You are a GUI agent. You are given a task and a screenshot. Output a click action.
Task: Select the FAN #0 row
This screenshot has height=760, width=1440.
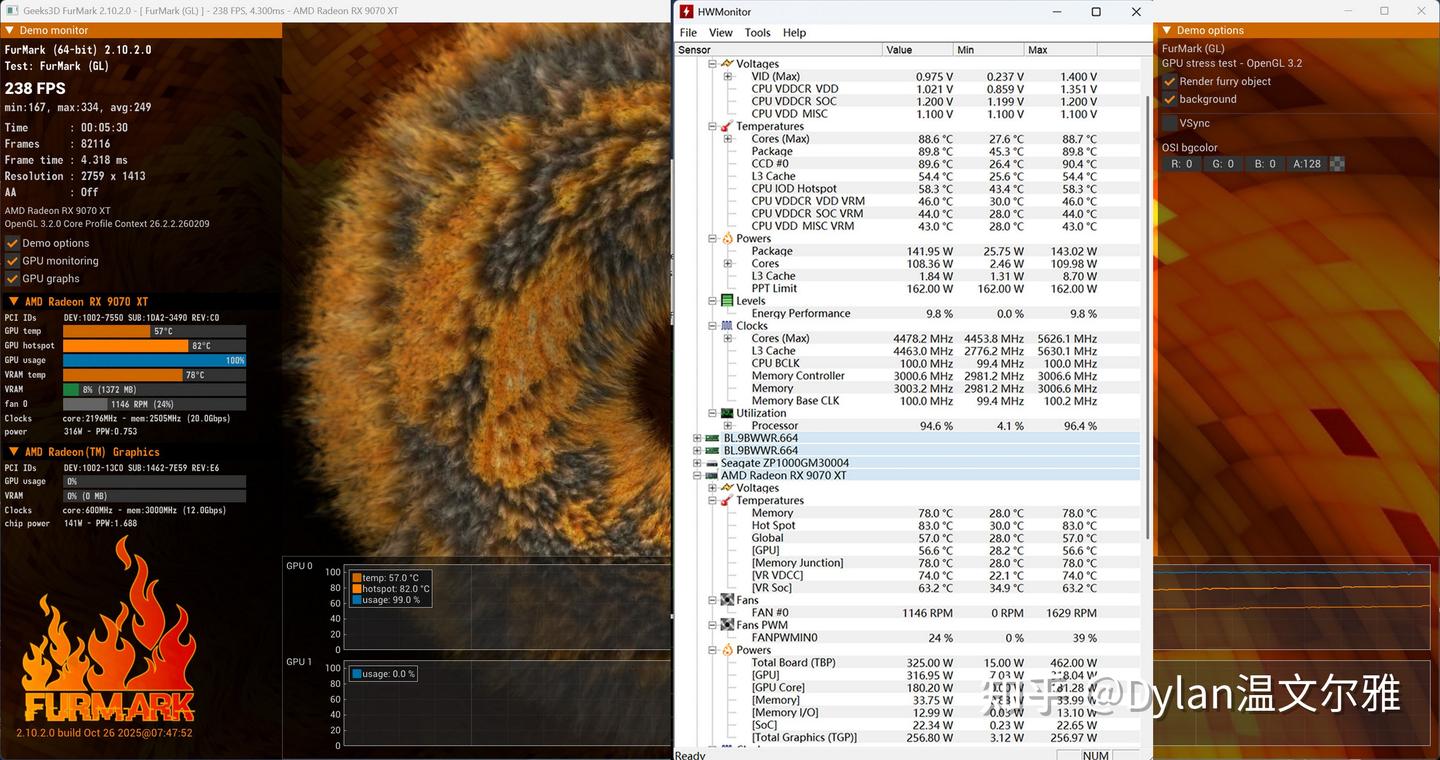click(908, 613)
